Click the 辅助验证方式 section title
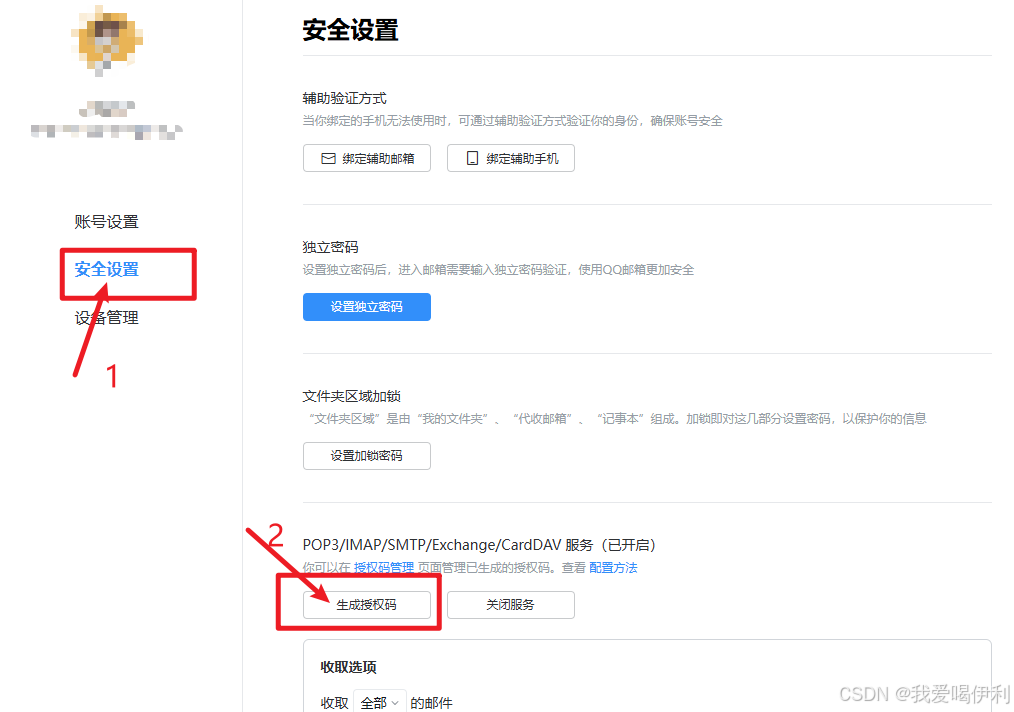Viewport: 1014px width, 712px height. 345,98
